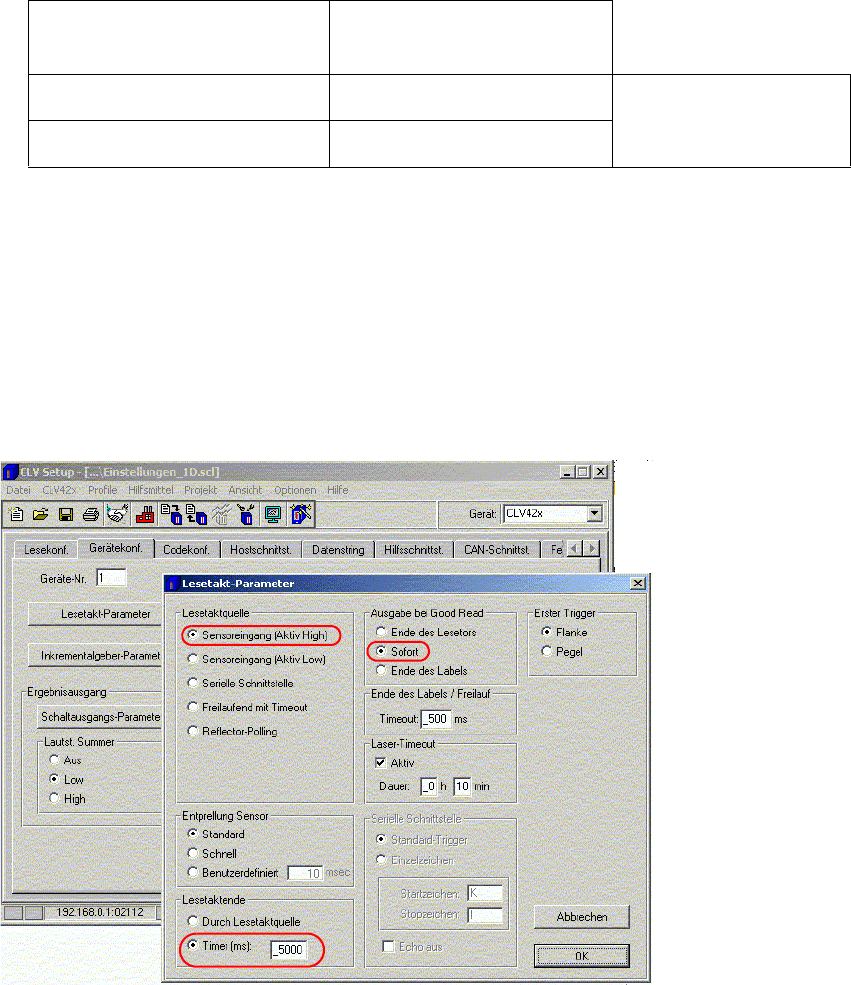The width and height of the screenshot is (851, 985).
Task: Switch to the Lesekonf. tab
Action: pos(46,550)
